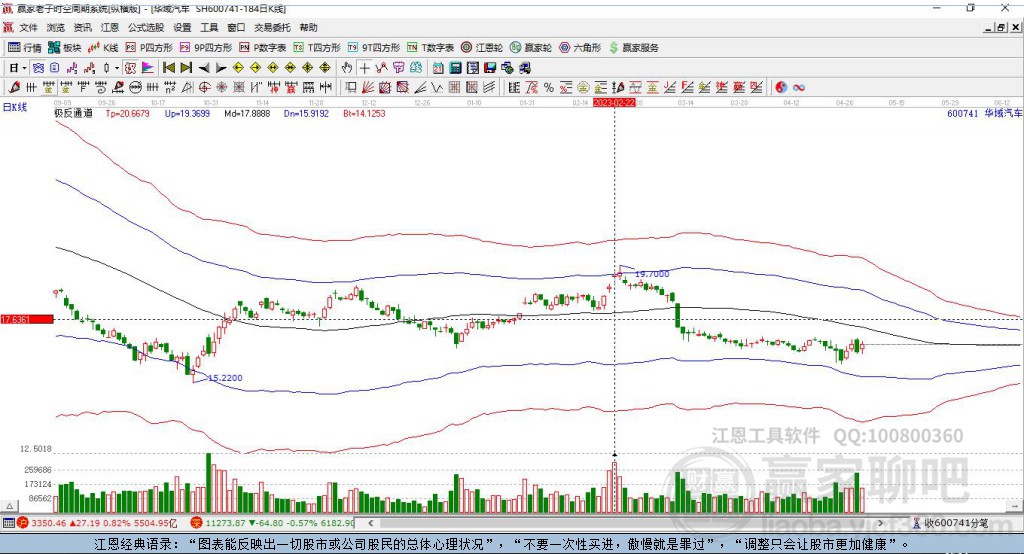Select the red pencil drawing tool
The height and width of the screenshot is (554, 1024).
point(14,88)
